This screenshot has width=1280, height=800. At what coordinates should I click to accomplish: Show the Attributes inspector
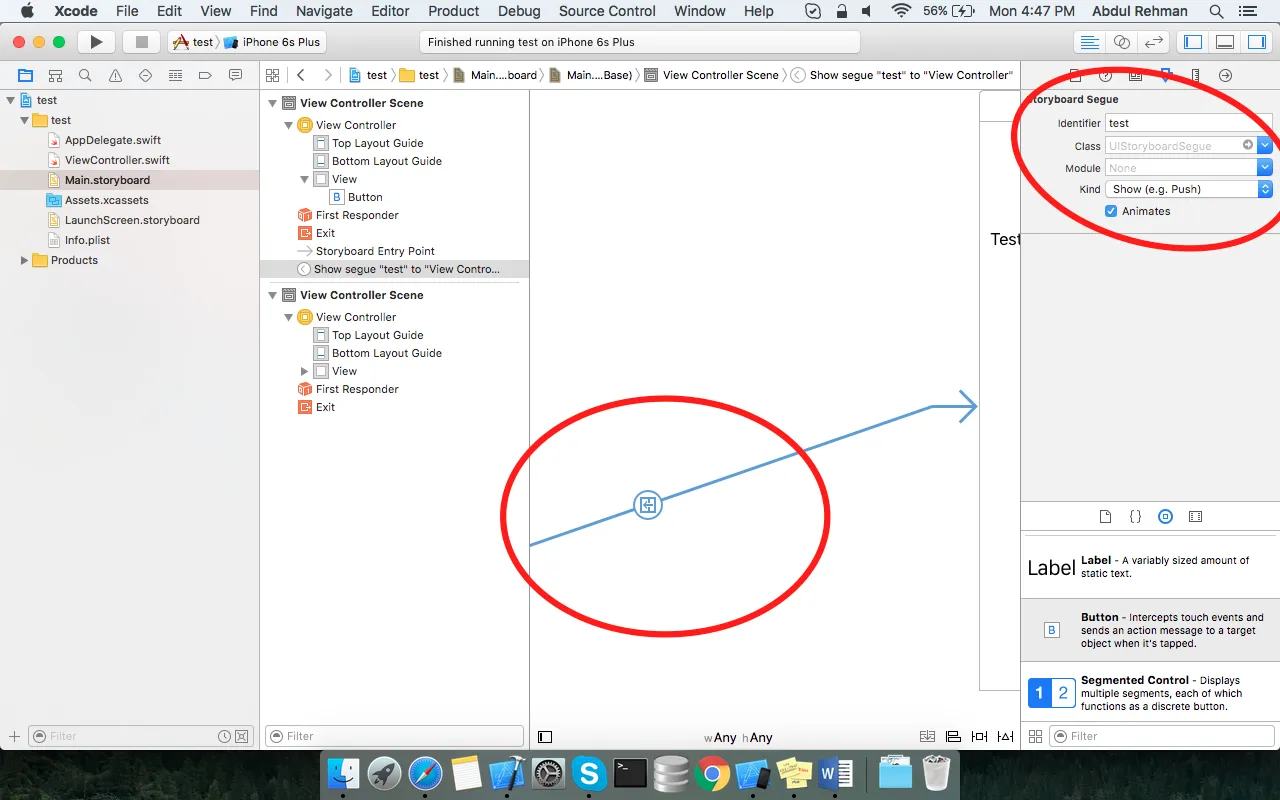pos(1165,75)
